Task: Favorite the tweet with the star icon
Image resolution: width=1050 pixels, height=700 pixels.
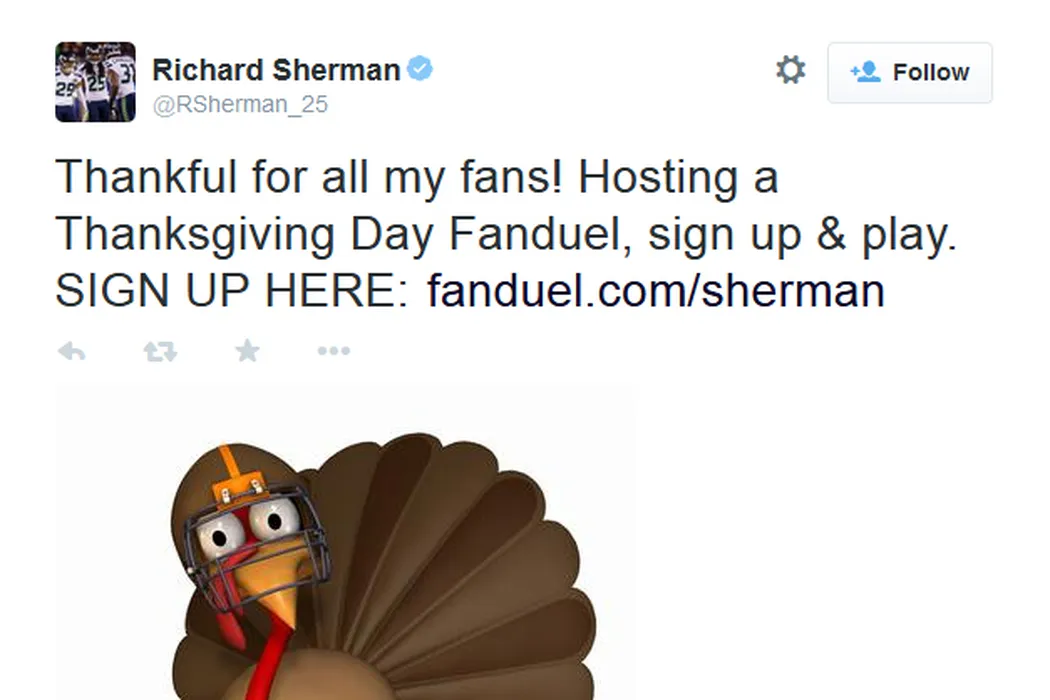Action: 247,351
